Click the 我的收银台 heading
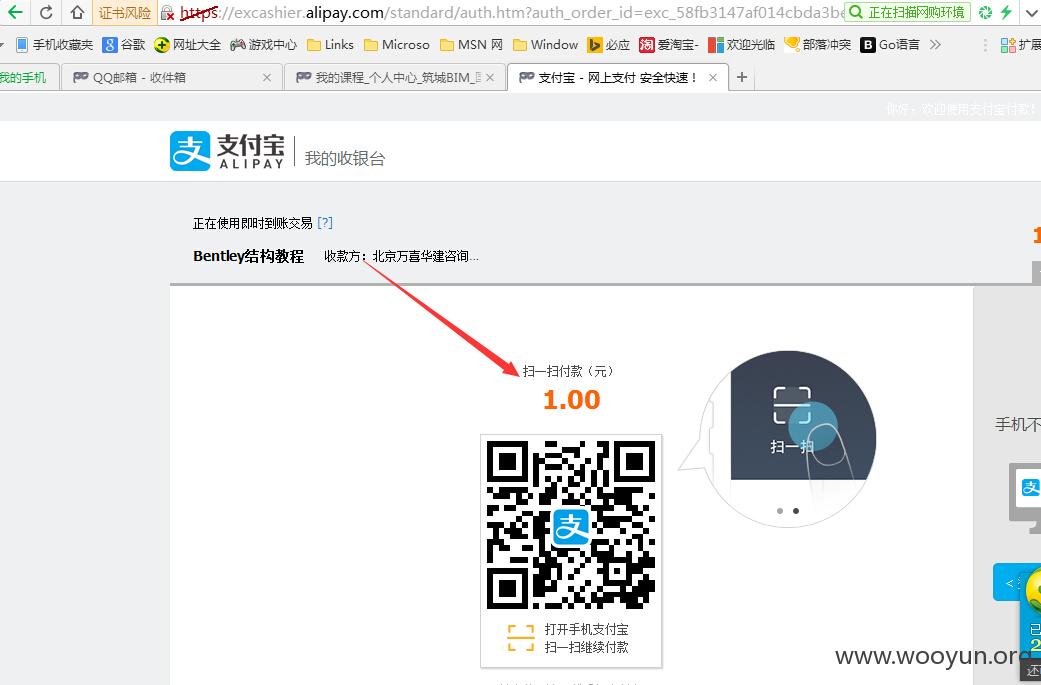 tap(345, 158)
